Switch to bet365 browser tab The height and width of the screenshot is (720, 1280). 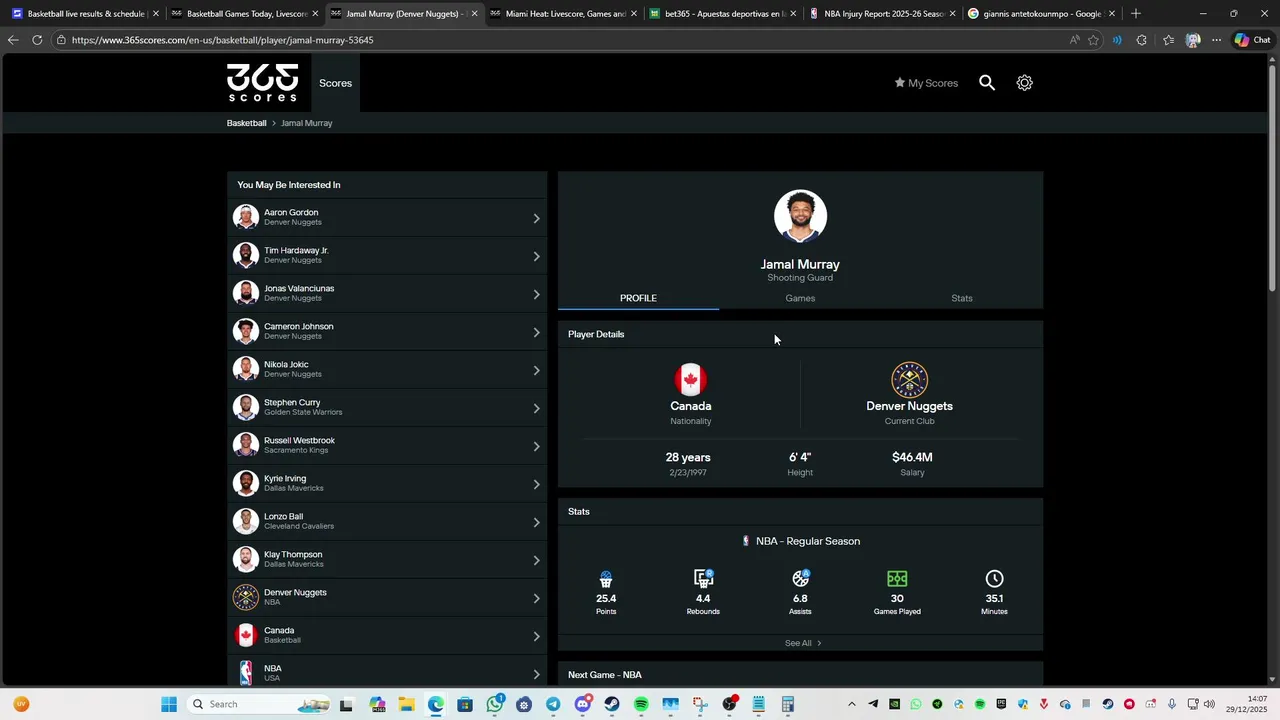coord(722,14)
